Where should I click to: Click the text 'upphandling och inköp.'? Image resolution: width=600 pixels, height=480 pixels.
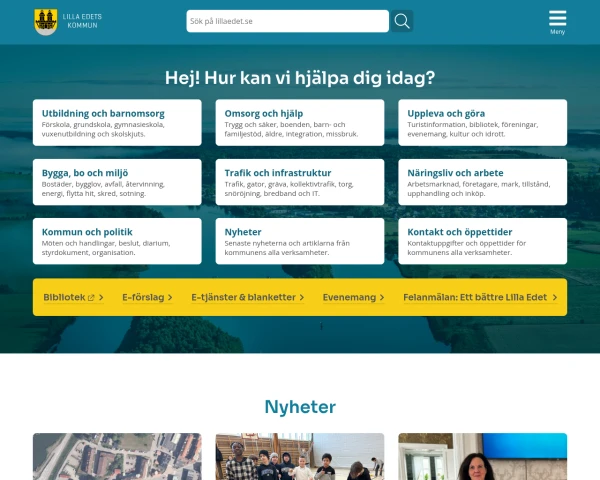click(x=446, y=194)
